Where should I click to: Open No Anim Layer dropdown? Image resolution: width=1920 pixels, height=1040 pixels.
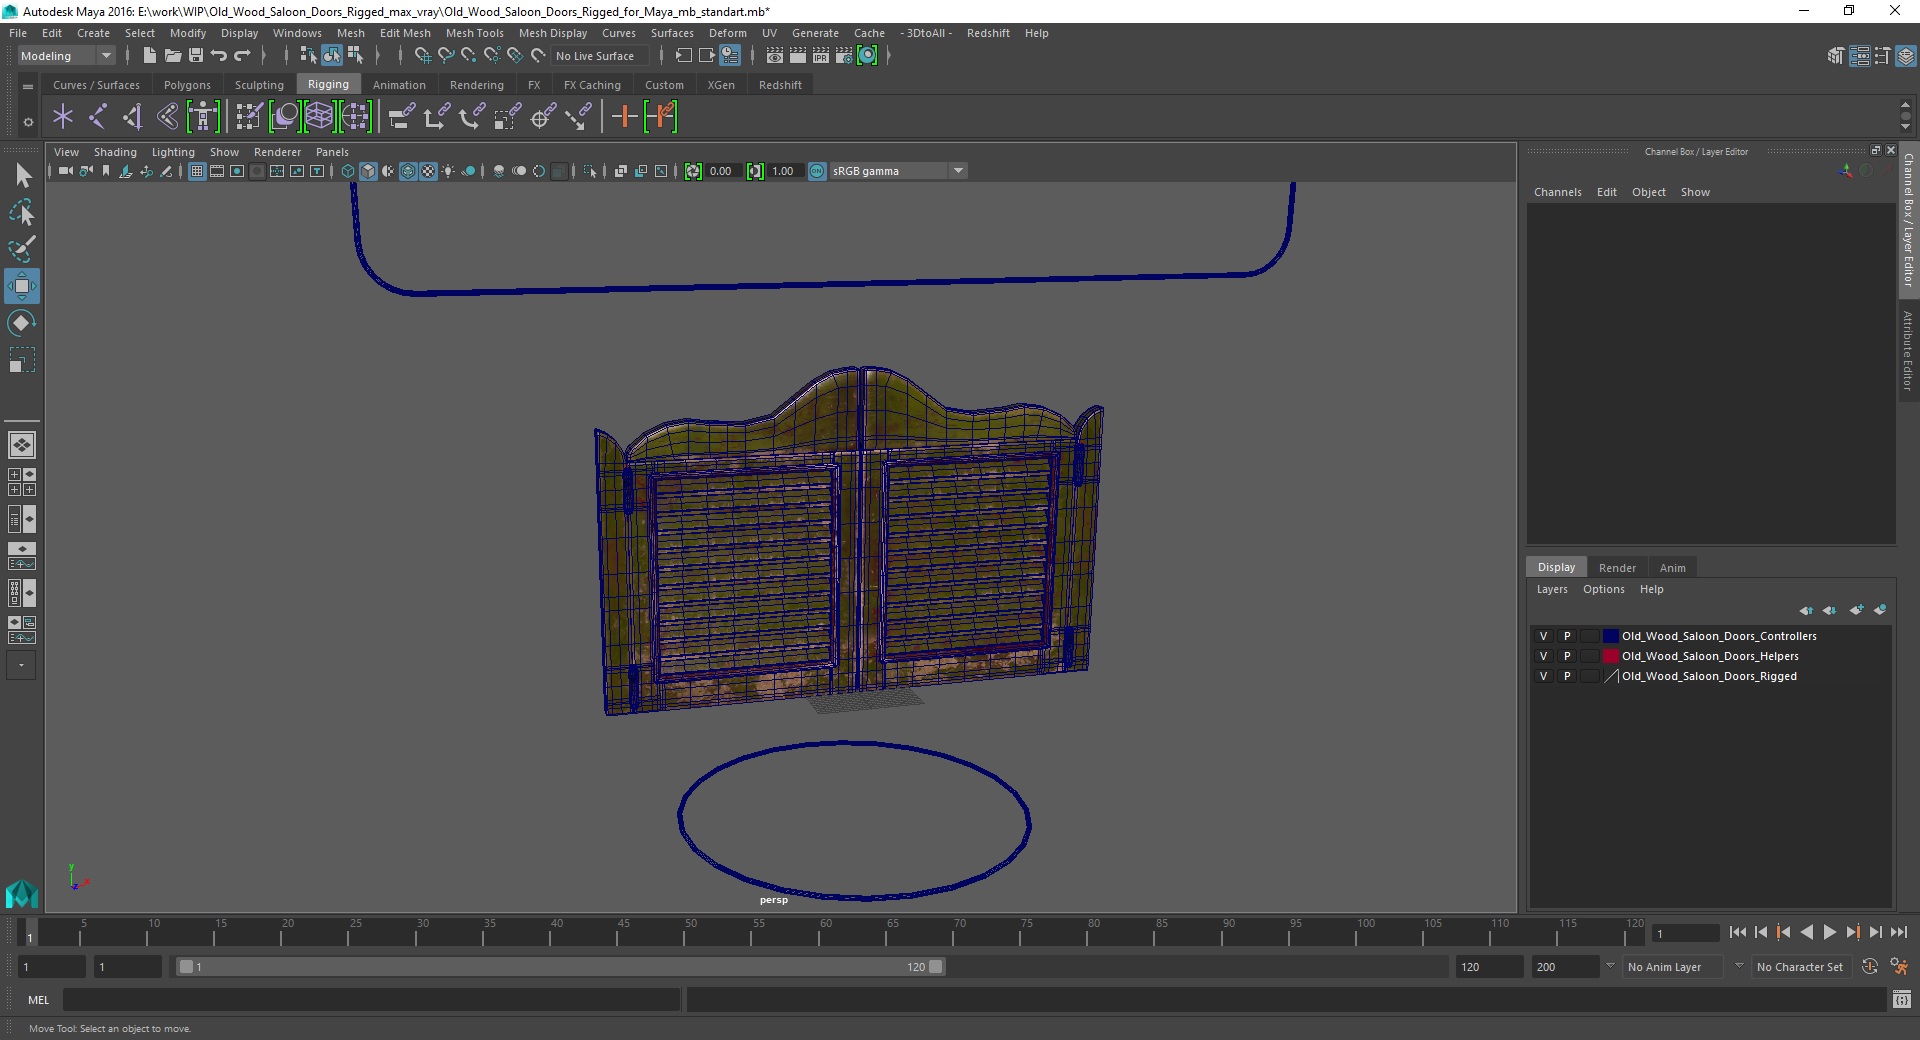click(1675, 967)
